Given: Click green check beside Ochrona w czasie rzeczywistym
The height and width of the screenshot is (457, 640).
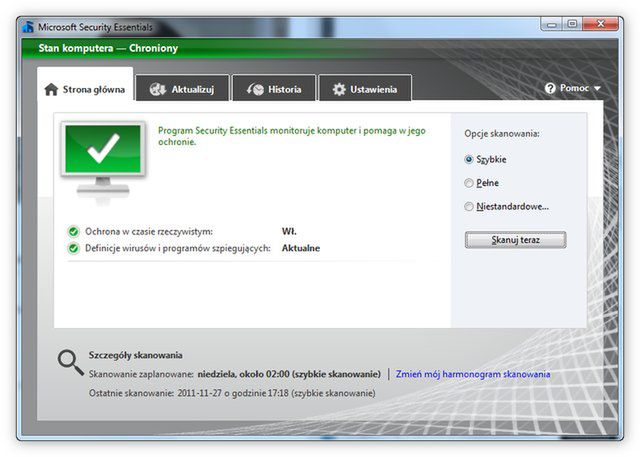Looking at the screenshot, I should [x=73, y=232].
